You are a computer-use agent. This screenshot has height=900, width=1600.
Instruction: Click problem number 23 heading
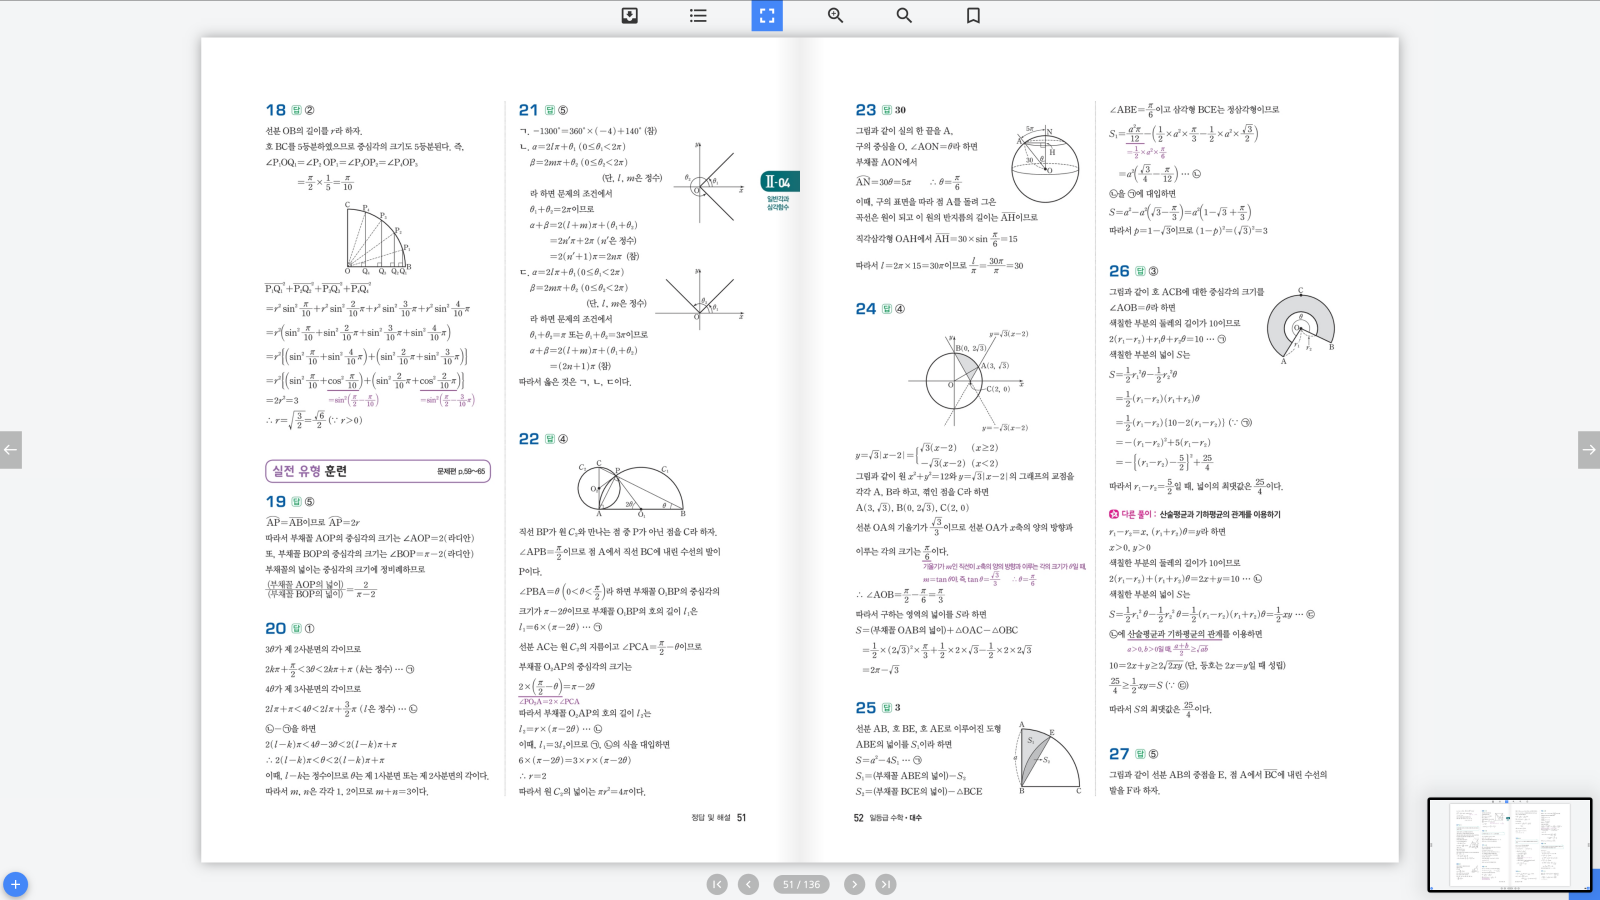coord(865,110)
